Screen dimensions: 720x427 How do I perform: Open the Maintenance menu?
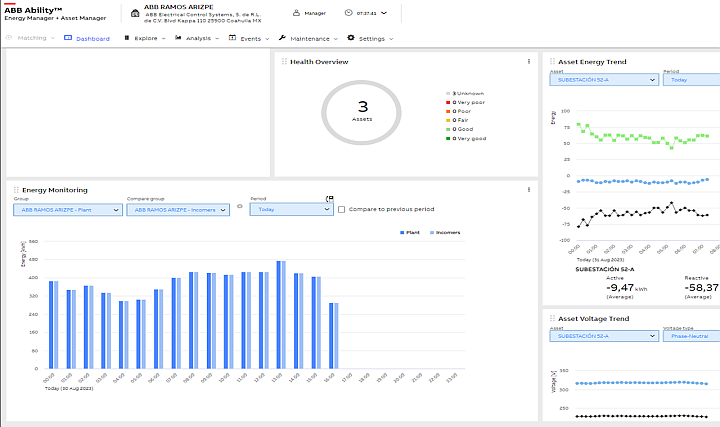coord(309,38)
